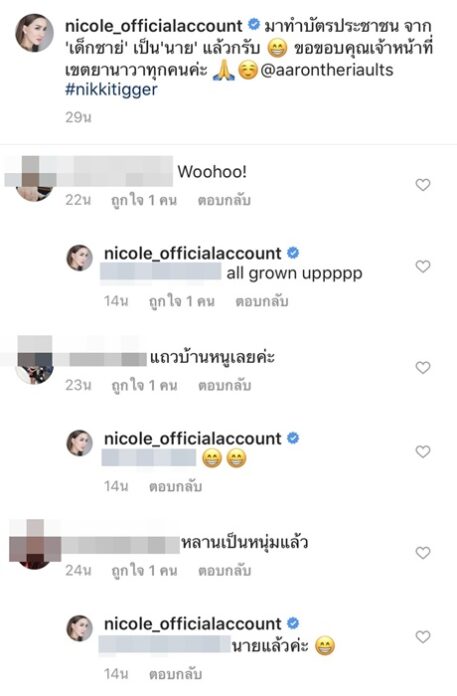
Task: Heart the "หลานเป็นหนุ่มแล้ว" comment
Action: tap(423, 553)
